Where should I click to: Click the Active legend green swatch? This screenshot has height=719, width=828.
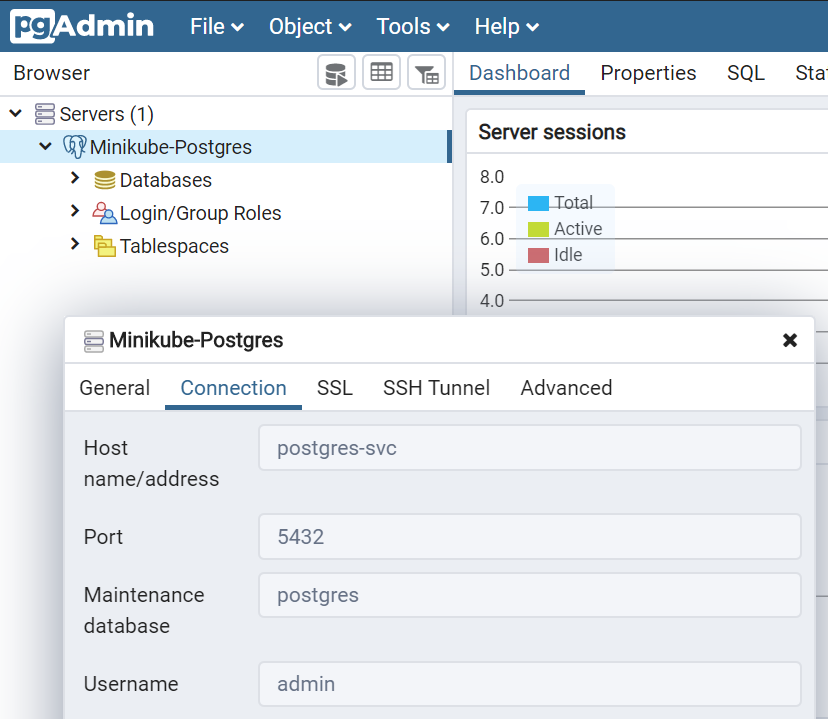pyautogui.click(x=538, y=229)
